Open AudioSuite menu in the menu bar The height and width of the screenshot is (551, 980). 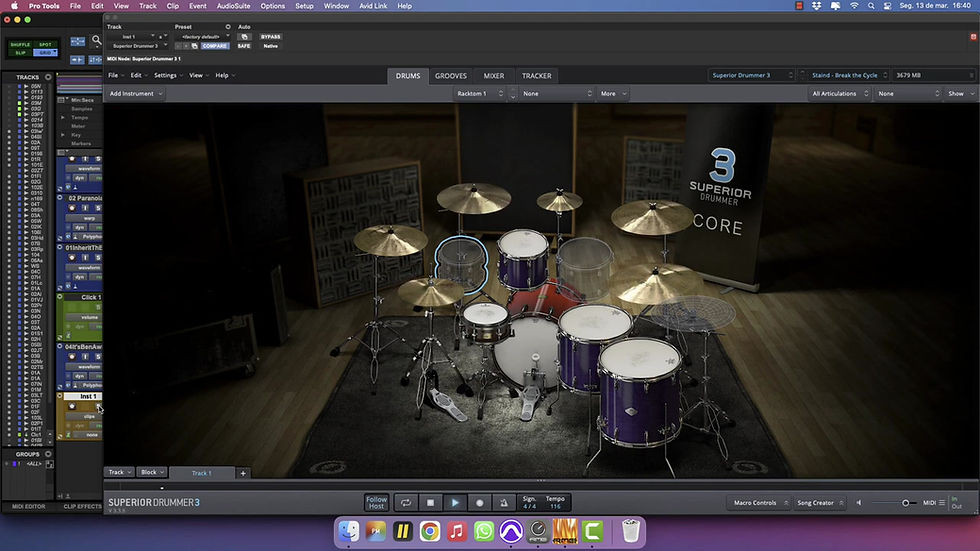pyautogui.click(x=233, y=6)
